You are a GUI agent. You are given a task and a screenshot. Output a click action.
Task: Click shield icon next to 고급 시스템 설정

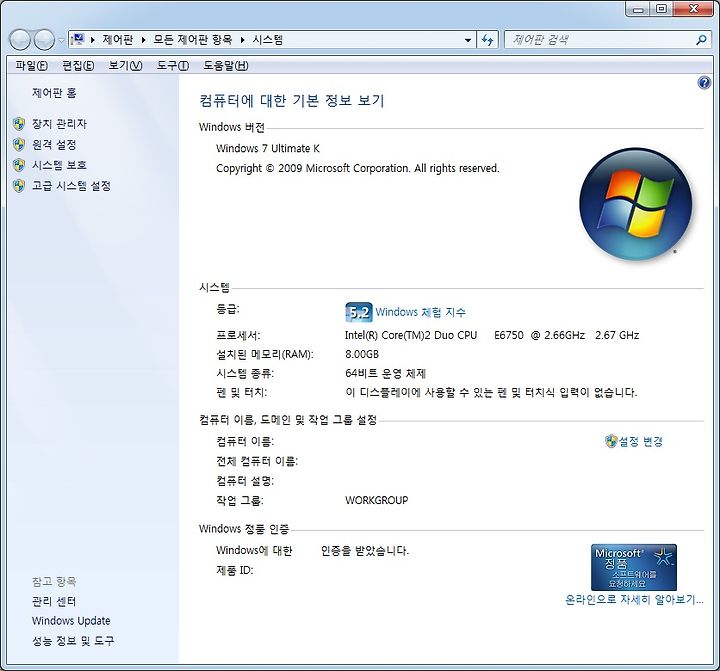coord(19,186)
